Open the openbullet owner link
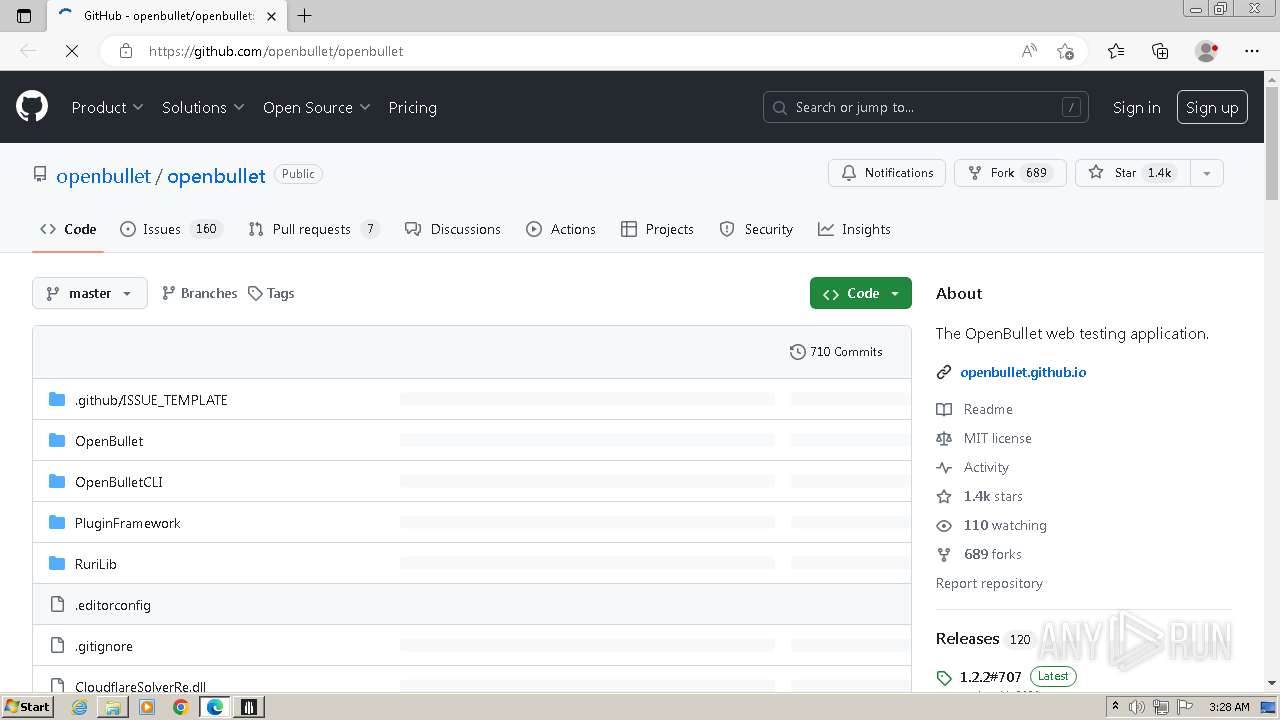 click(103, 176)
